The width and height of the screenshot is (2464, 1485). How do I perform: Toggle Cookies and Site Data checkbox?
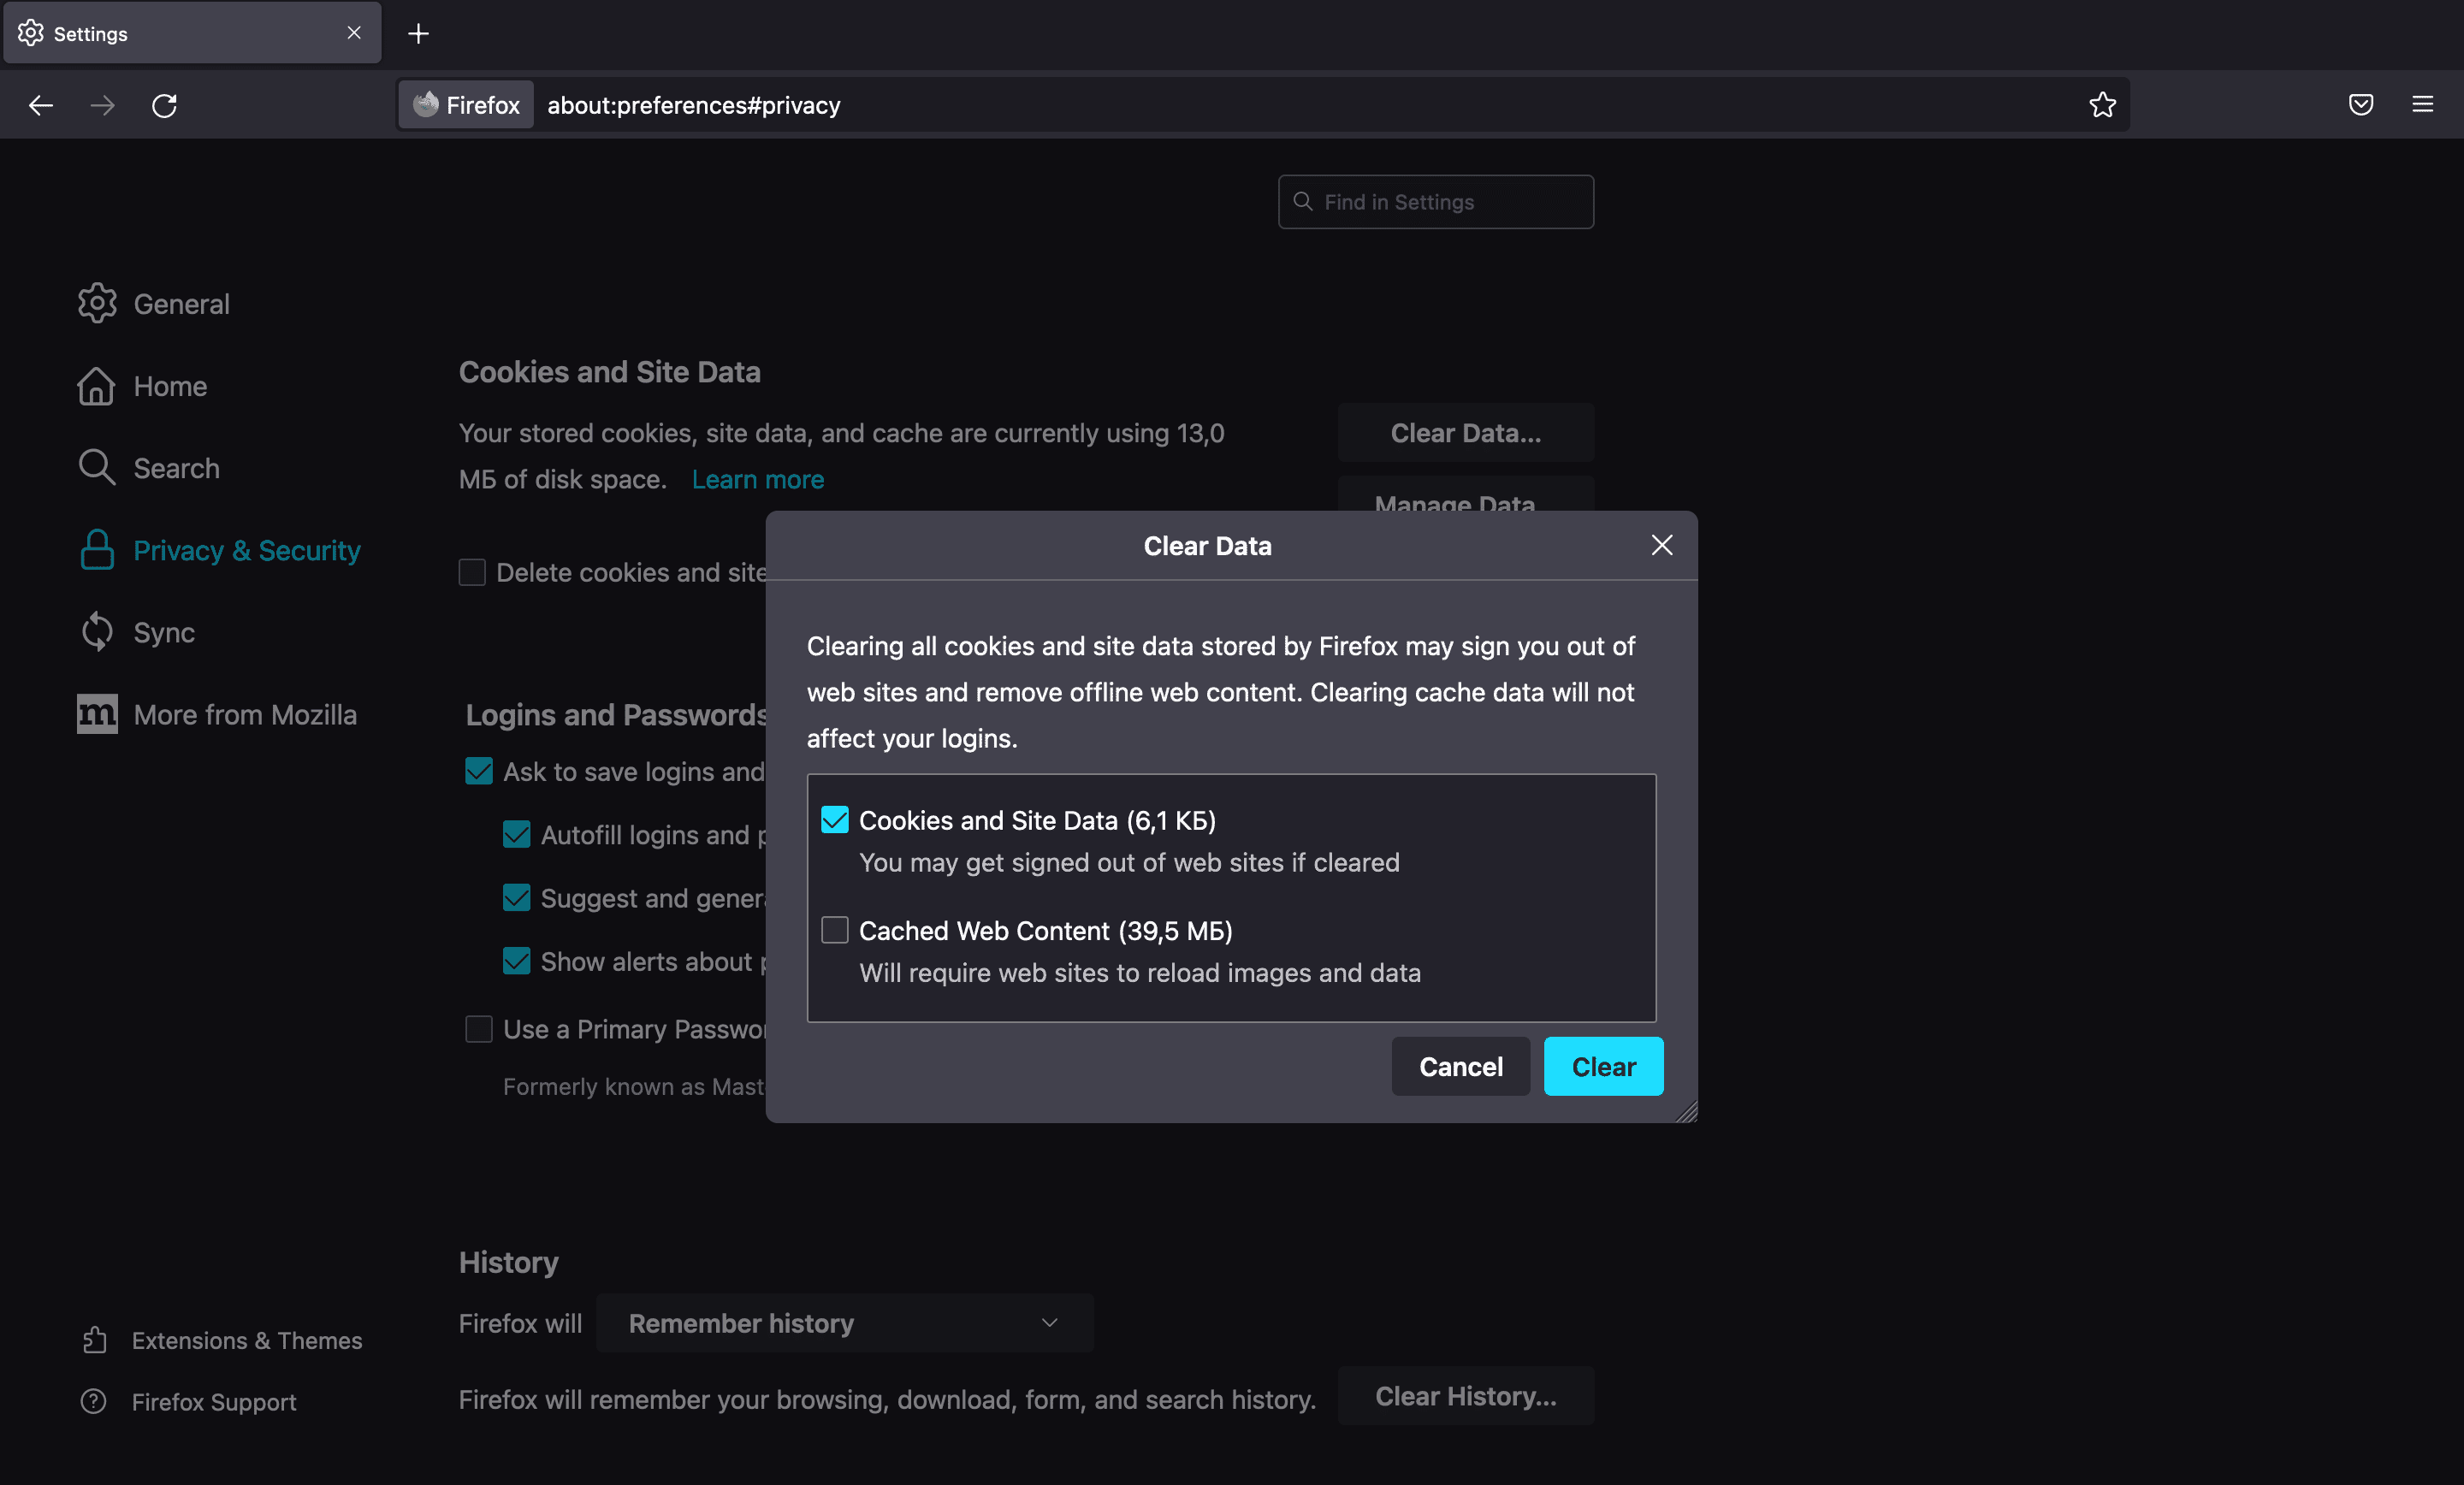[834, 816]
